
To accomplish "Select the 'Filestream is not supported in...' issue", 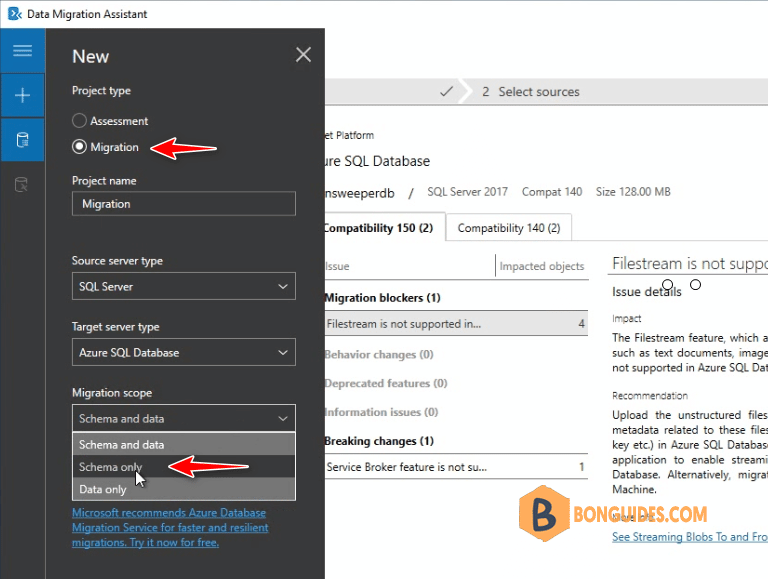I will 456,324.
